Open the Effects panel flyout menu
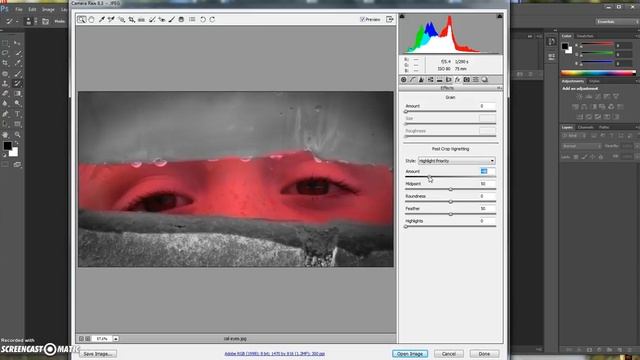 pos(499,88)
